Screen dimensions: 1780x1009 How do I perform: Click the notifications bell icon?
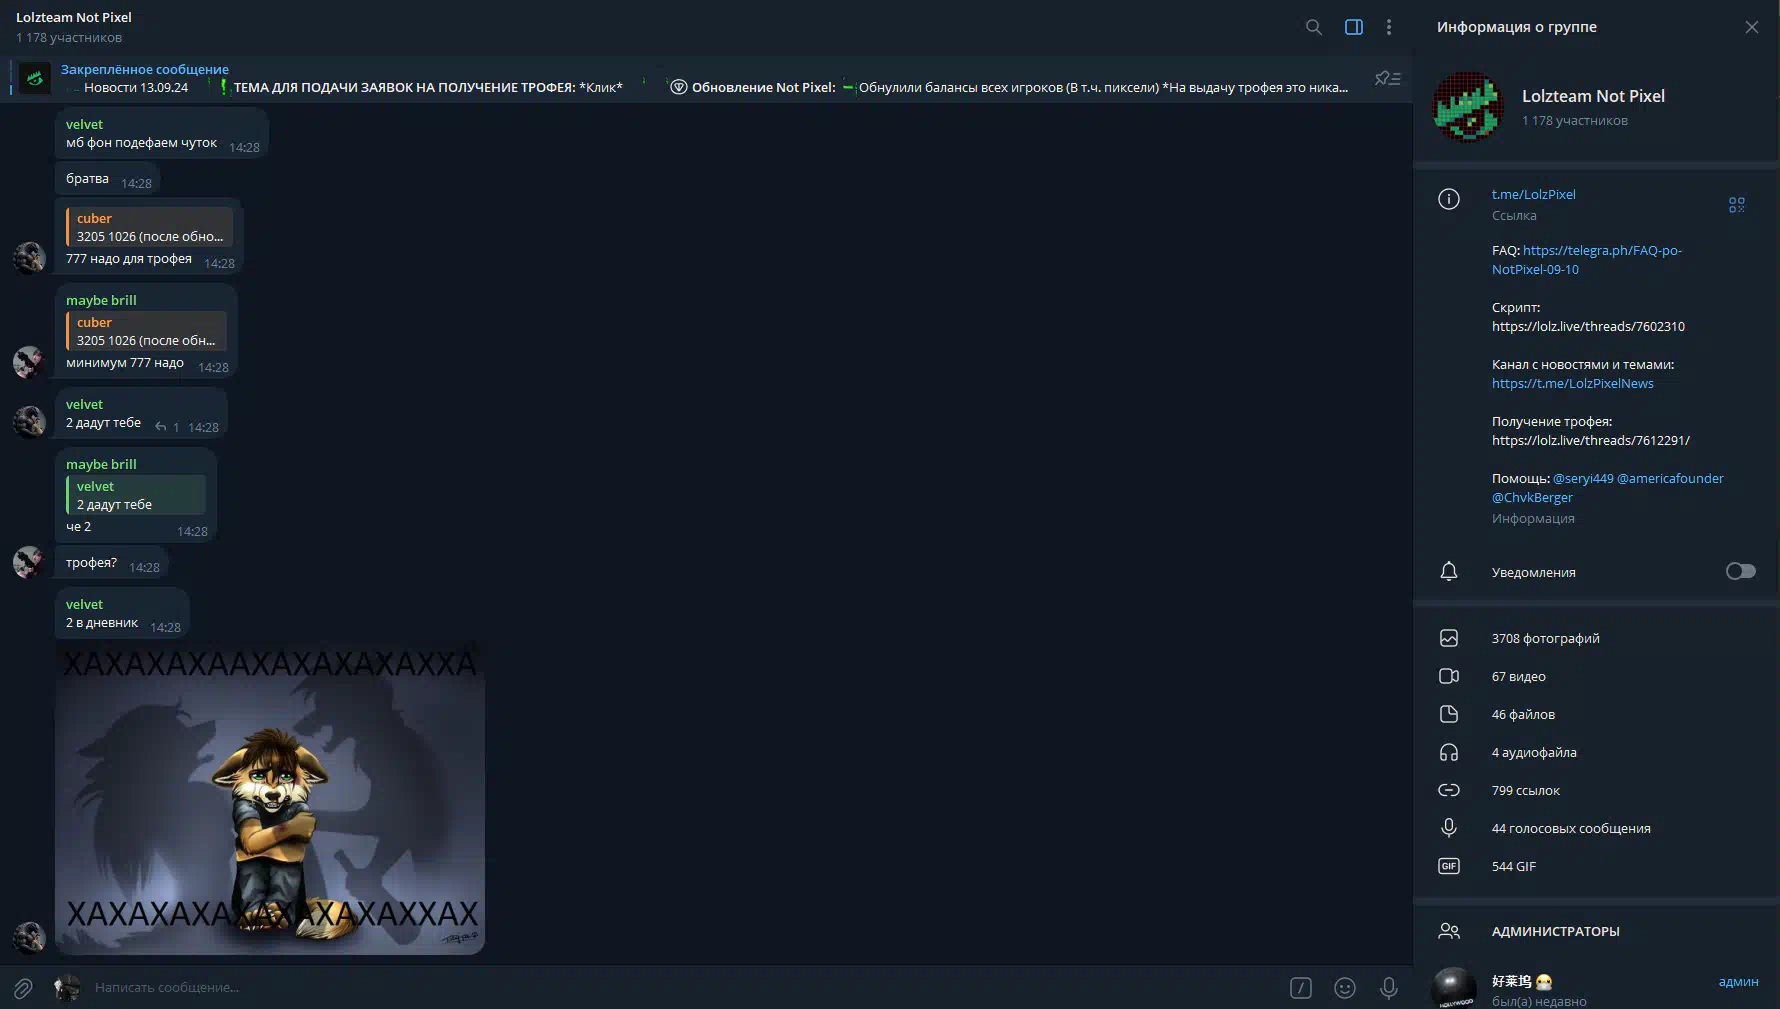tap(1449, 571)
